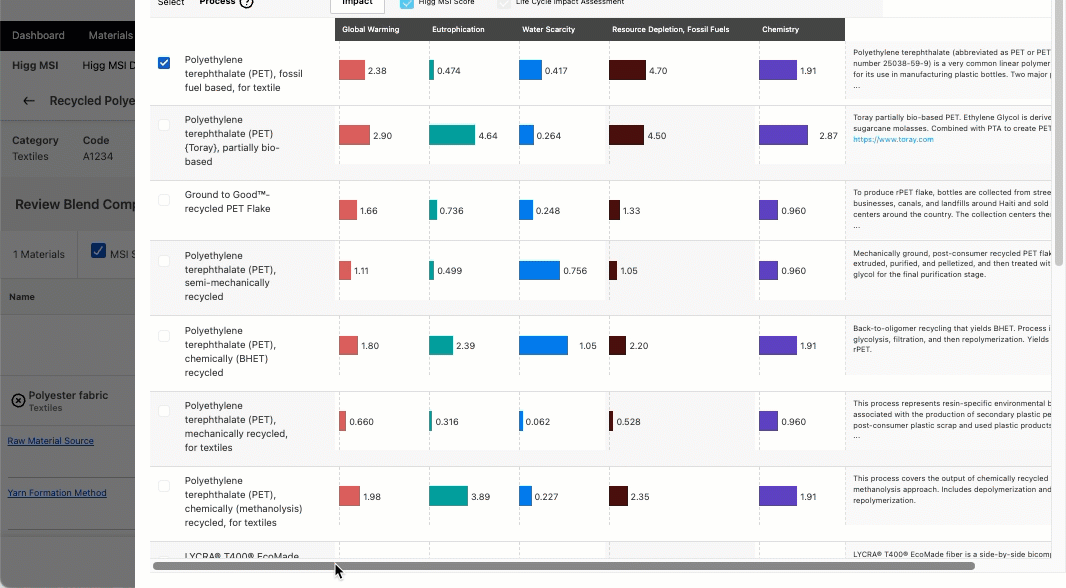Open the Yarn Formation Method link
The height and width of the screenshot is (588, 1066).
pos(57,493)
